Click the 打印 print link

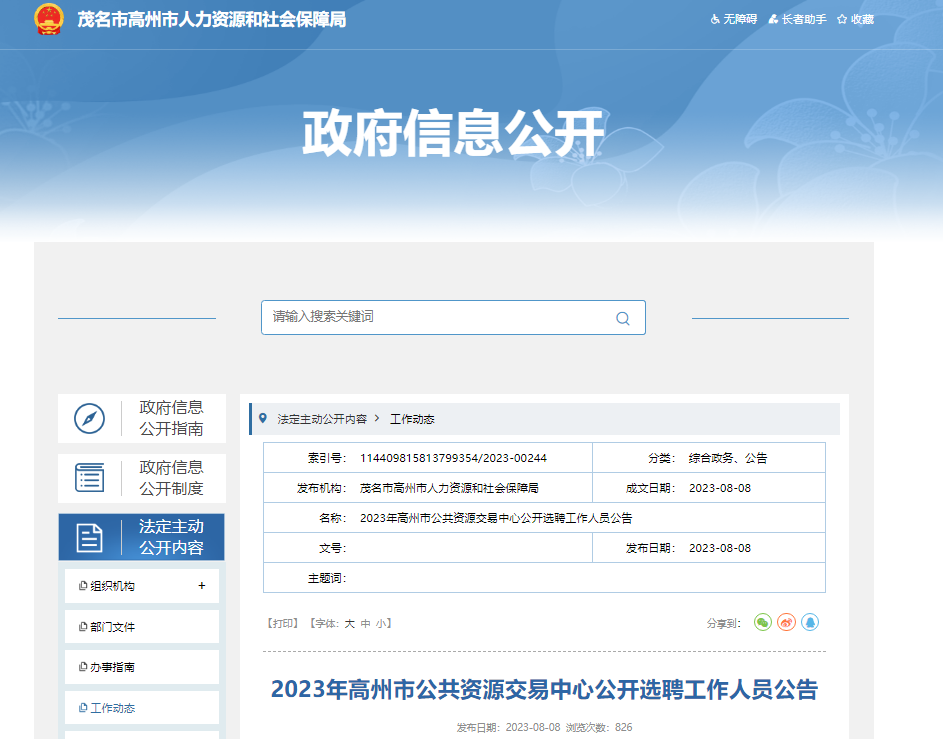click(283, 623)
